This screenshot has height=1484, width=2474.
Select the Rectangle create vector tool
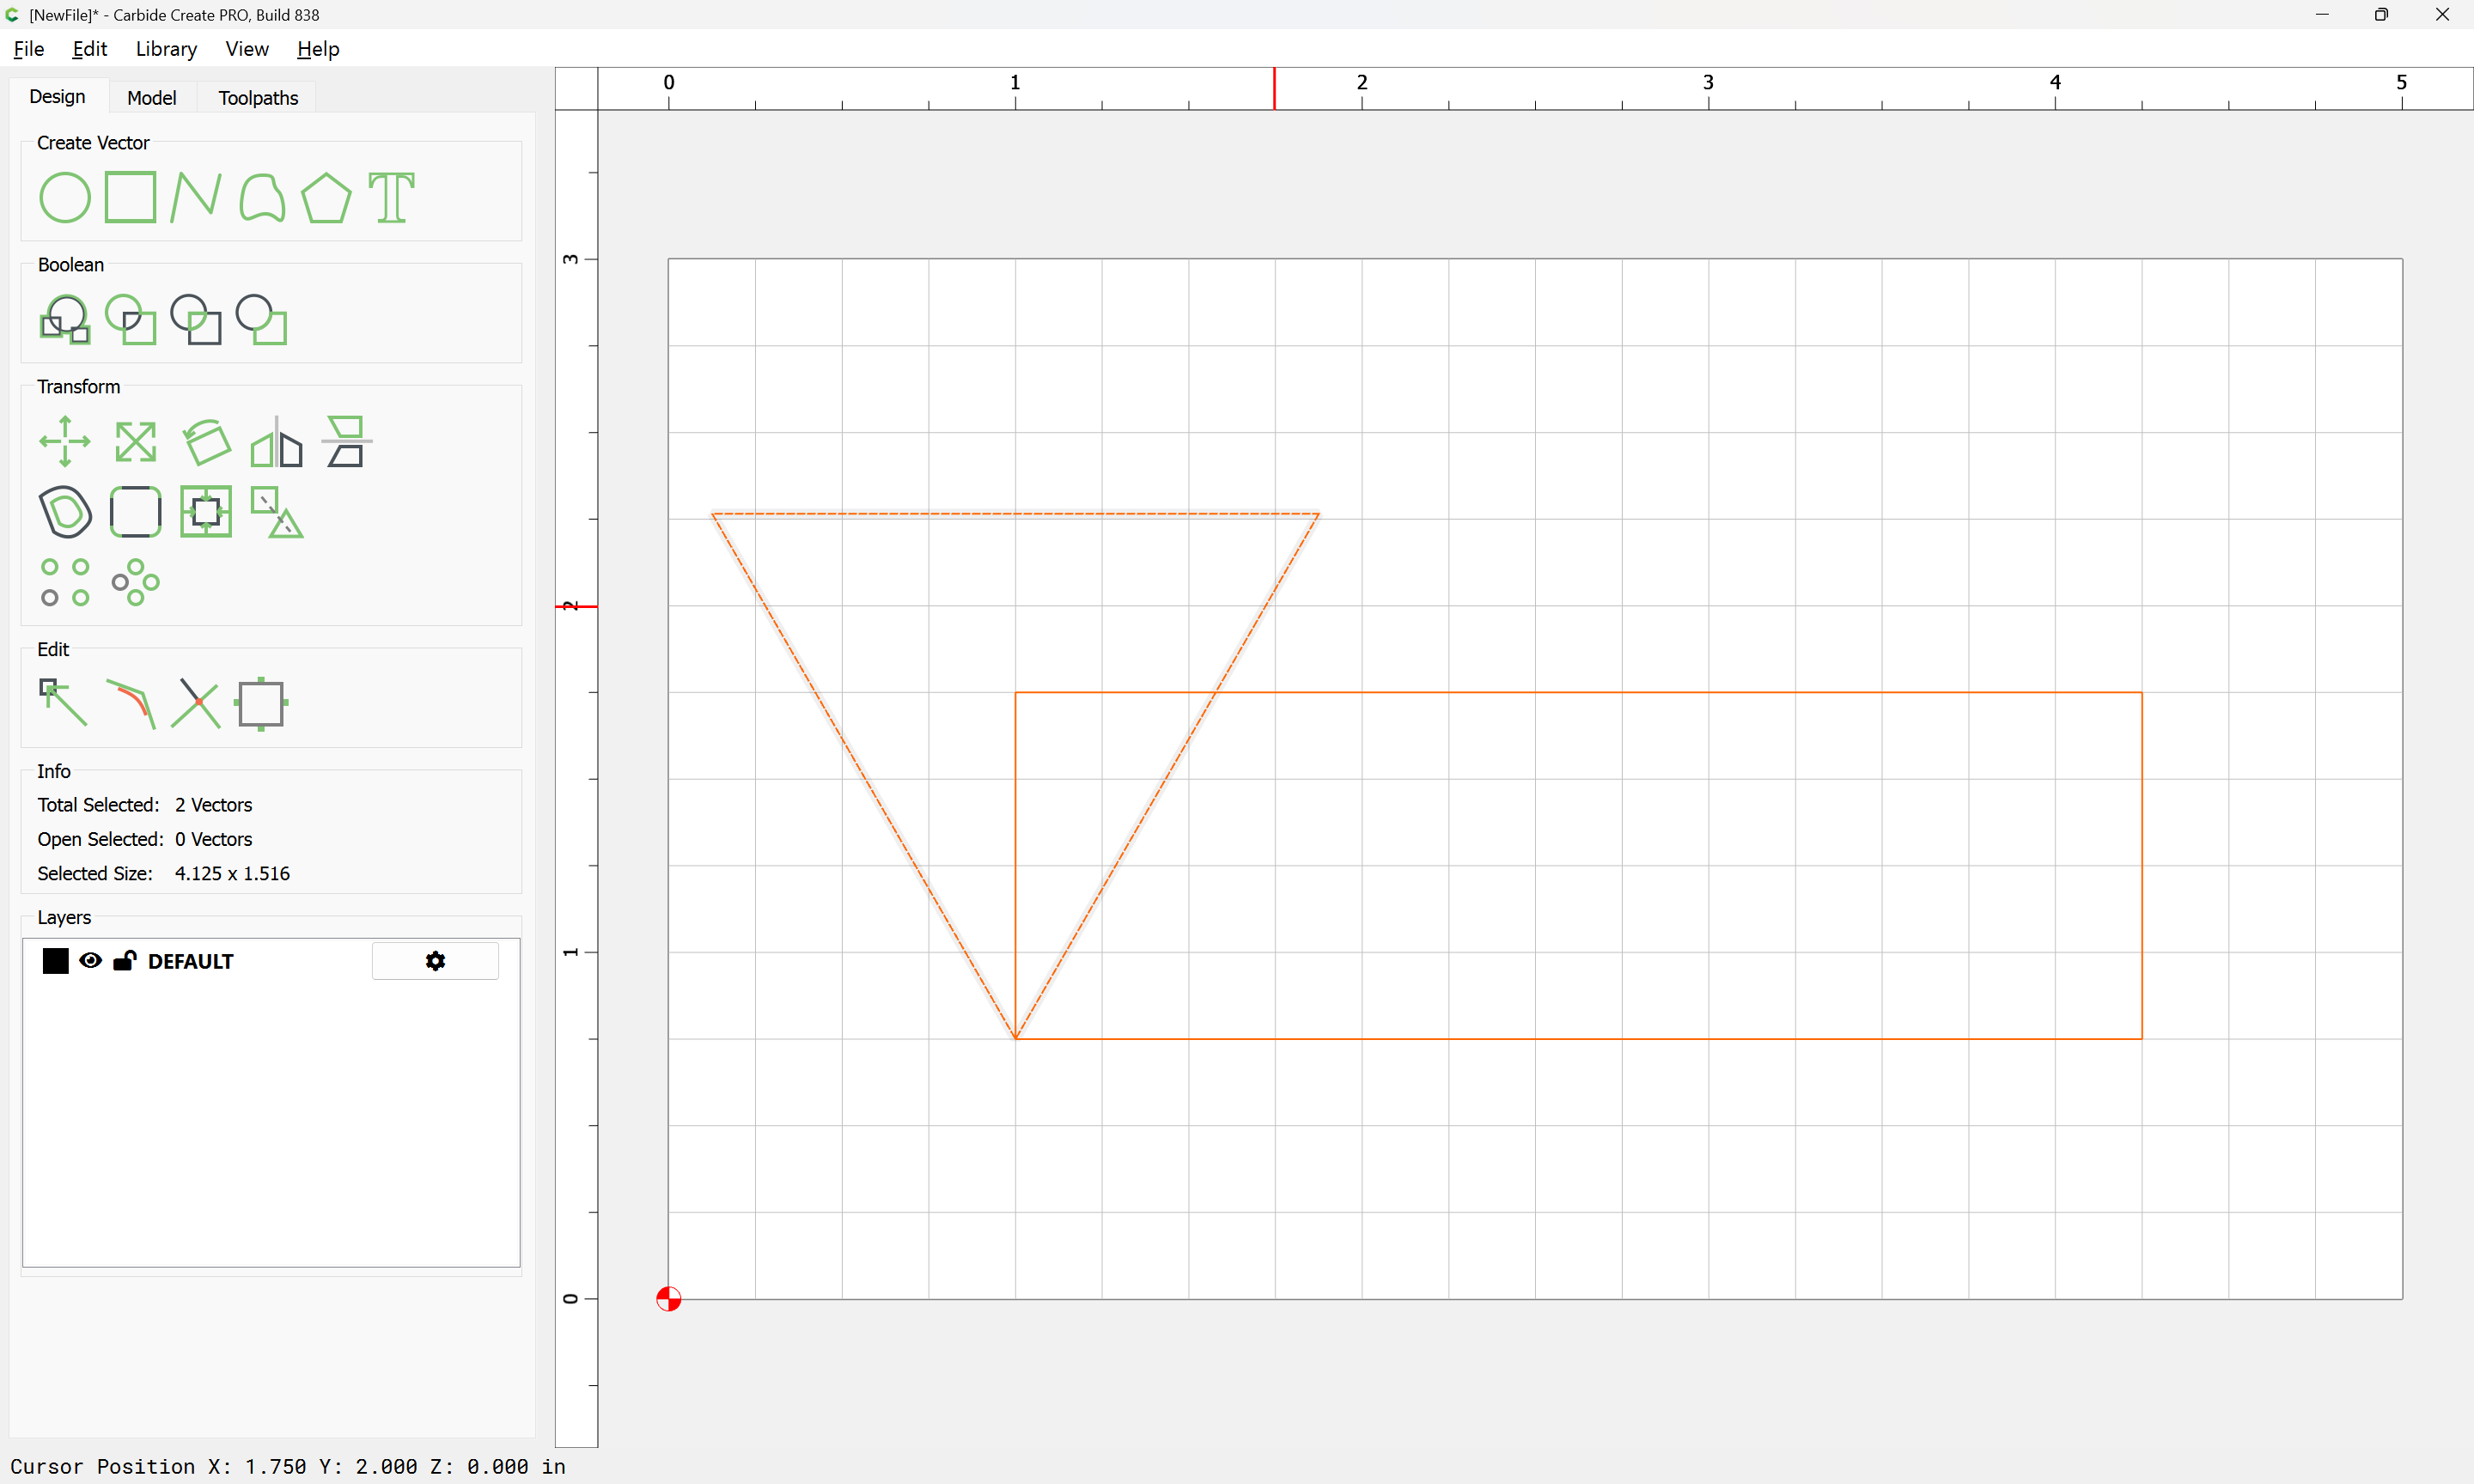pyautogui.click(x=131, y=197)
